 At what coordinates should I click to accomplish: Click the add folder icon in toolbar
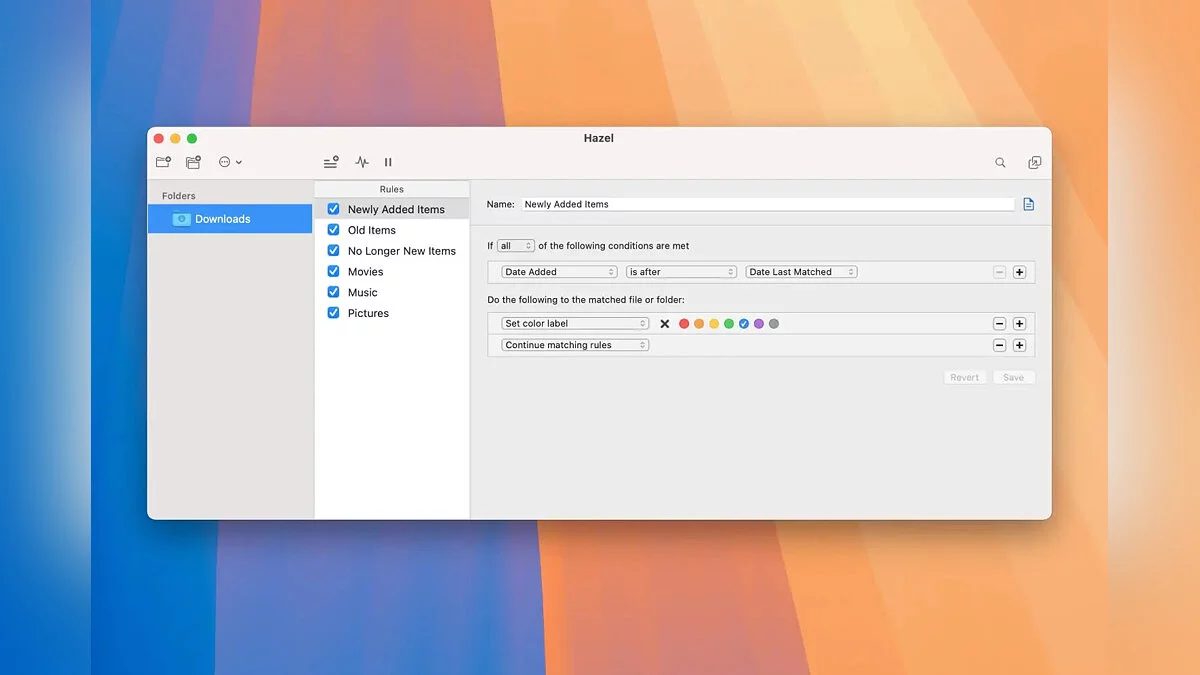point(163,162)
